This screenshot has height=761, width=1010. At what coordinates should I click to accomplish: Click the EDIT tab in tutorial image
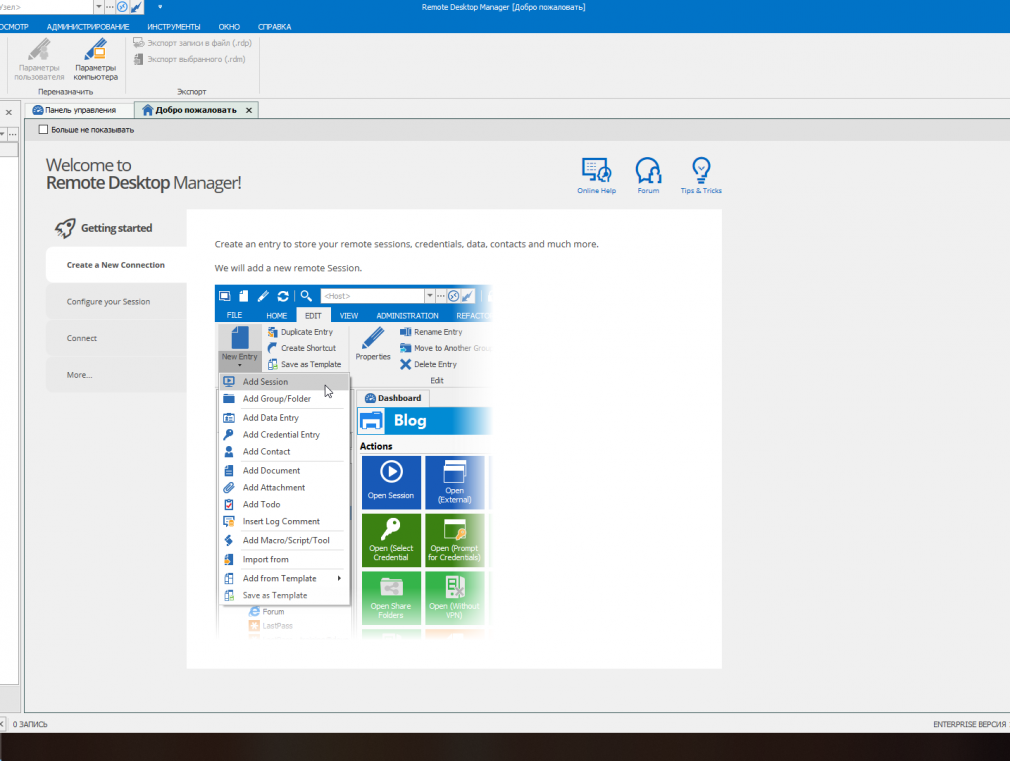[313, 316]
